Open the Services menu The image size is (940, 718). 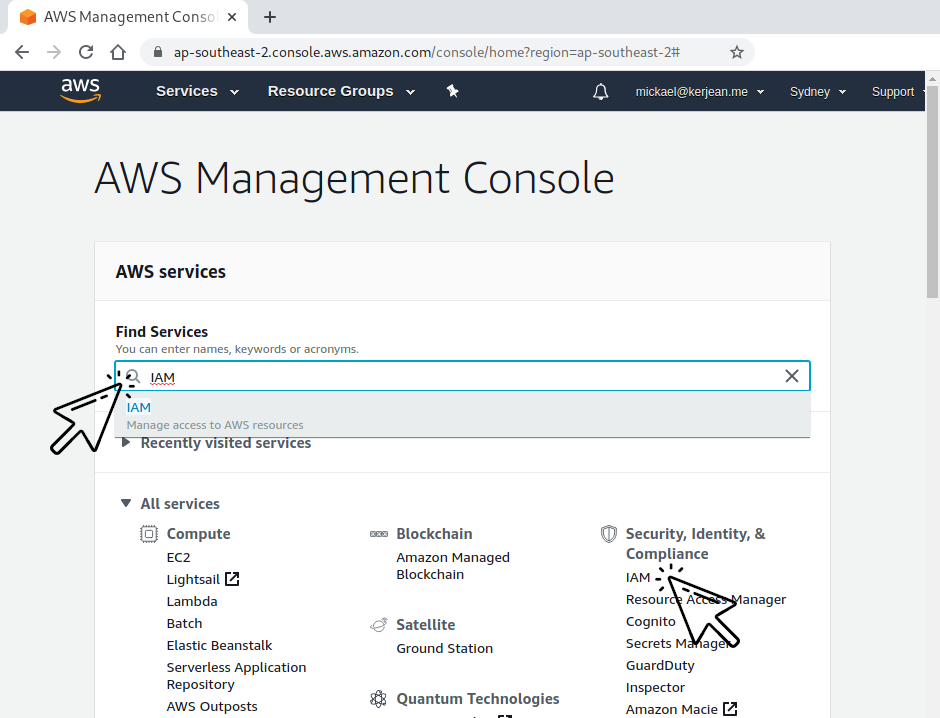point(197,91)
